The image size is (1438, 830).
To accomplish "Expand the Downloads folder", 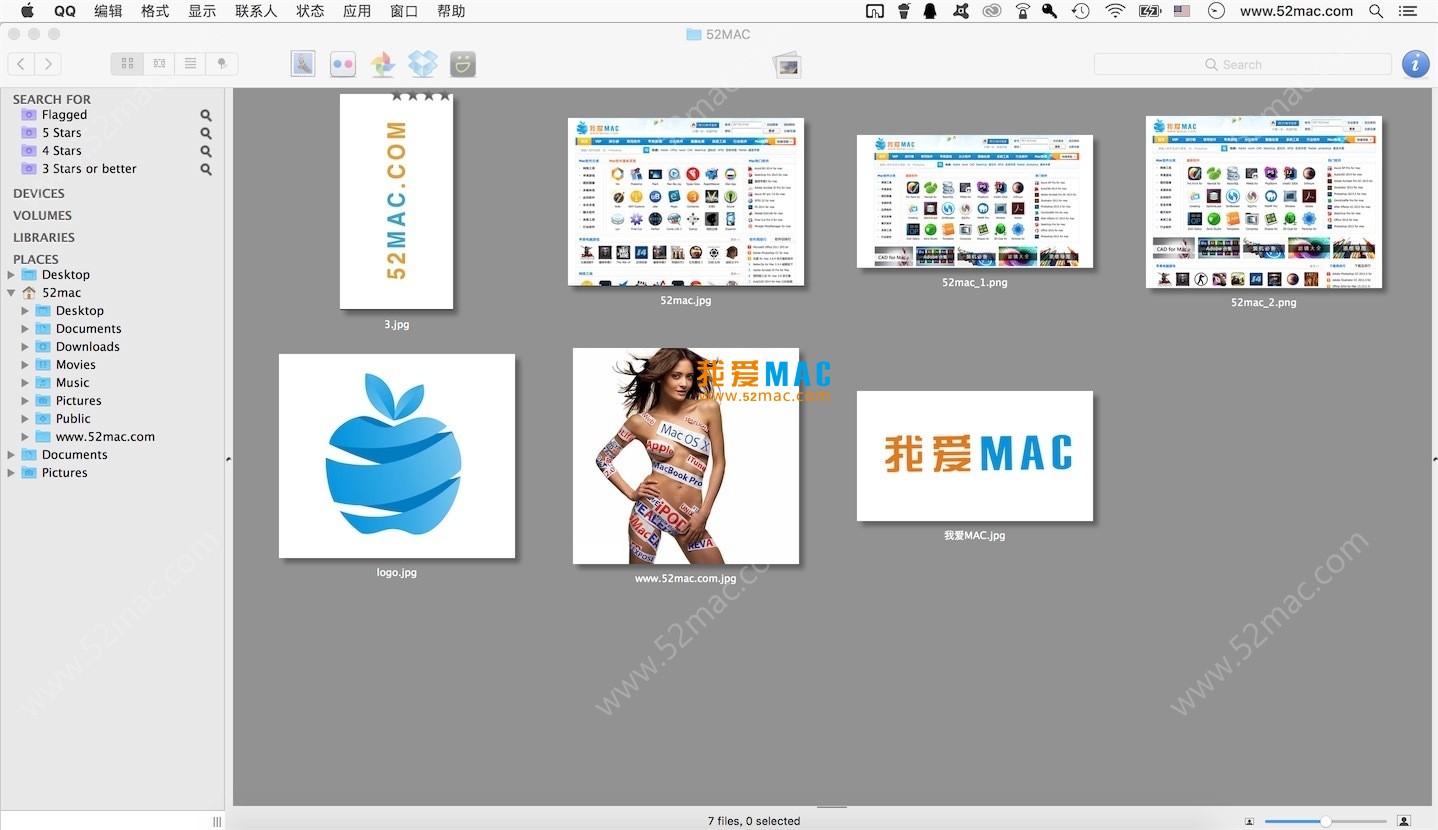I will pos(26,347).
